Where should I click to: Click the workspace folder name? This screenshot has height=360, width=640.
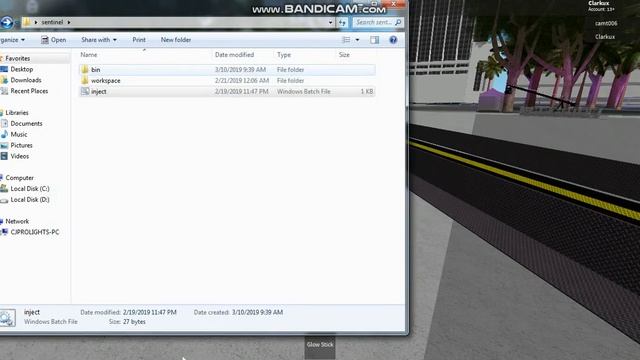(x=106, y=80)
